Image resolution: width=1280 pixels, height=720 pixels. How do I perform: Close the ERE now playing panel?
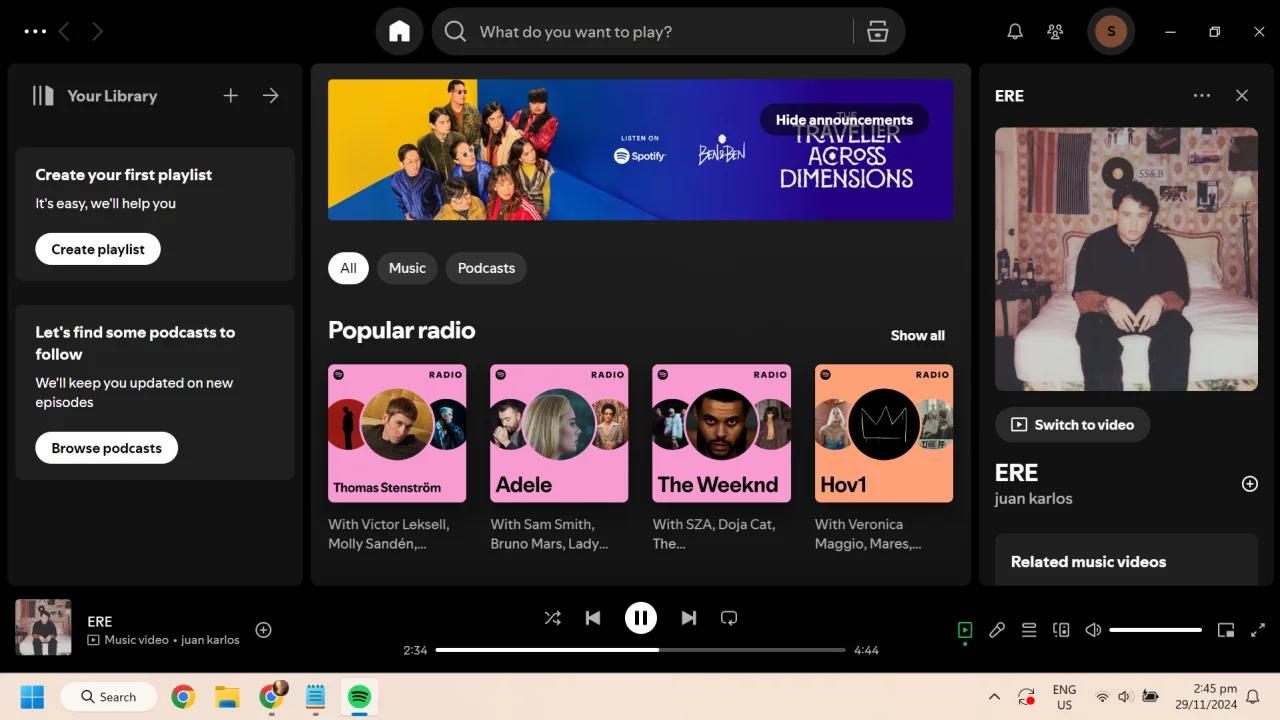click(x=1242, y=96)
